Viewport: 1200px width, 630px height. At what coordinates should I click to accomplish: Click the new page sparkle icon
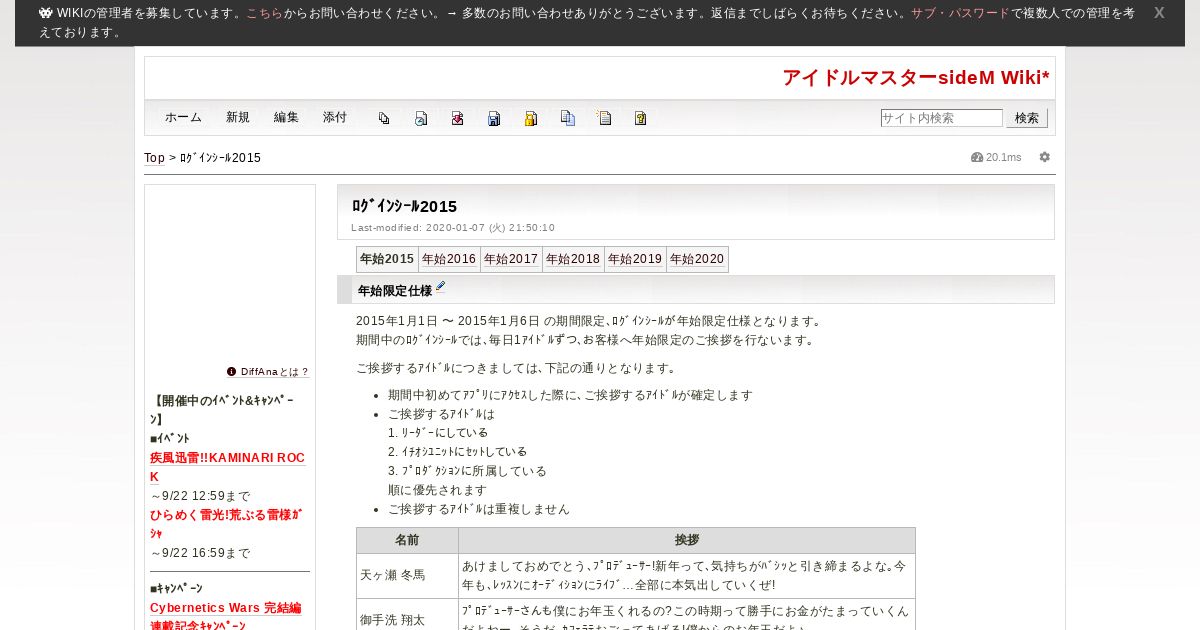coord(604,118)
